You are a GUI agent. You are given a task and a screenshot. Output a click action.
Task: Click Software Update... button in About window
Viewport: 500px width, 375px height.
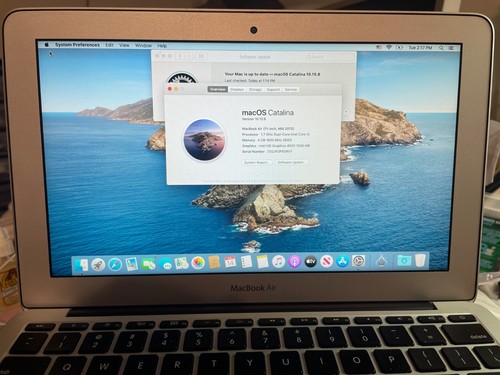[x=291, y=162]
